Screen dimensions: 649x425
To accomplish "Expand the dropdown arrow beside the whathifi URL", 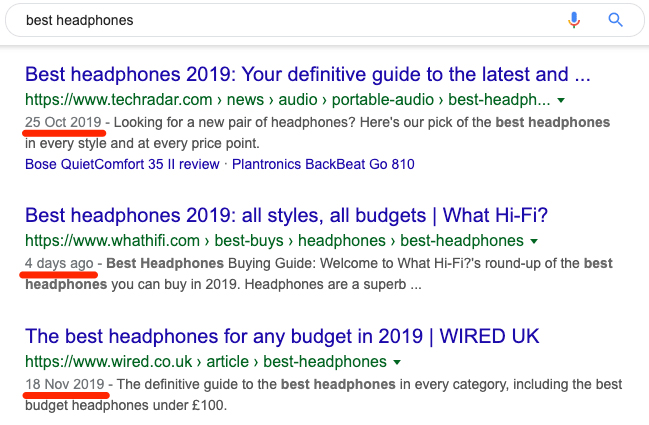I will pos(534,241).
